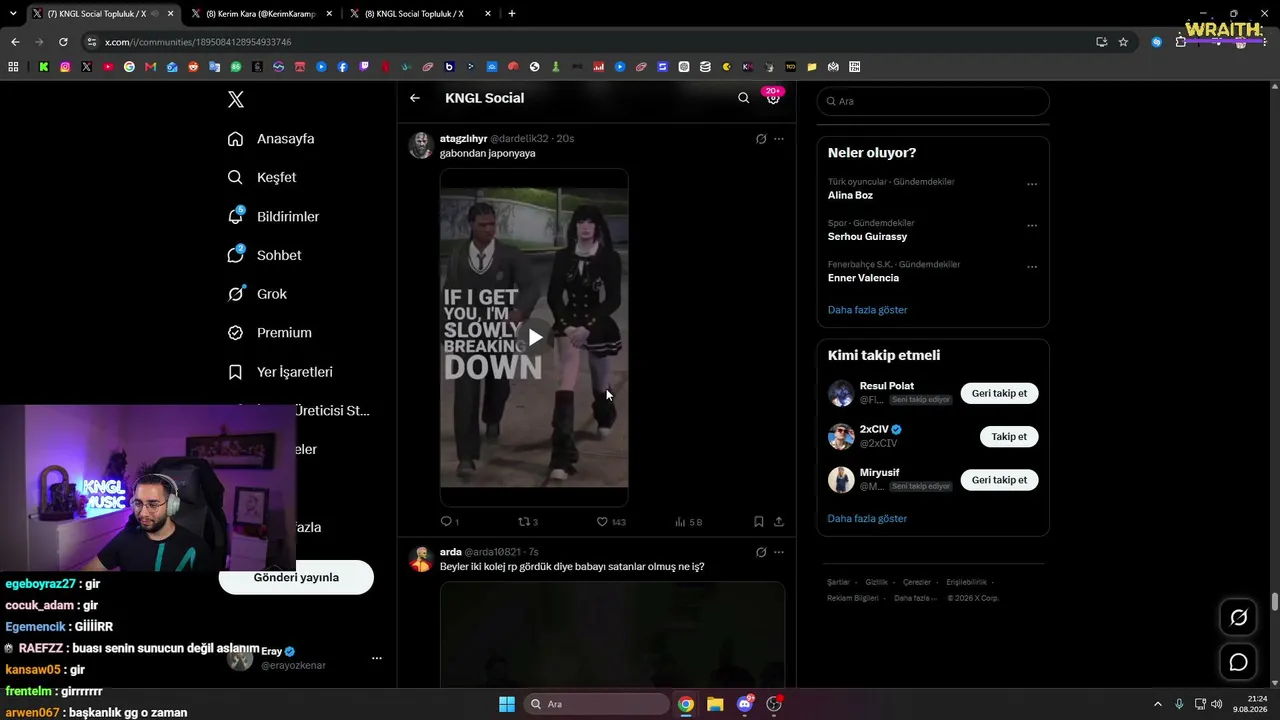Ask Grok about arda's post
This screenshot has height=720, width=1280.
(x=761, y=552)
